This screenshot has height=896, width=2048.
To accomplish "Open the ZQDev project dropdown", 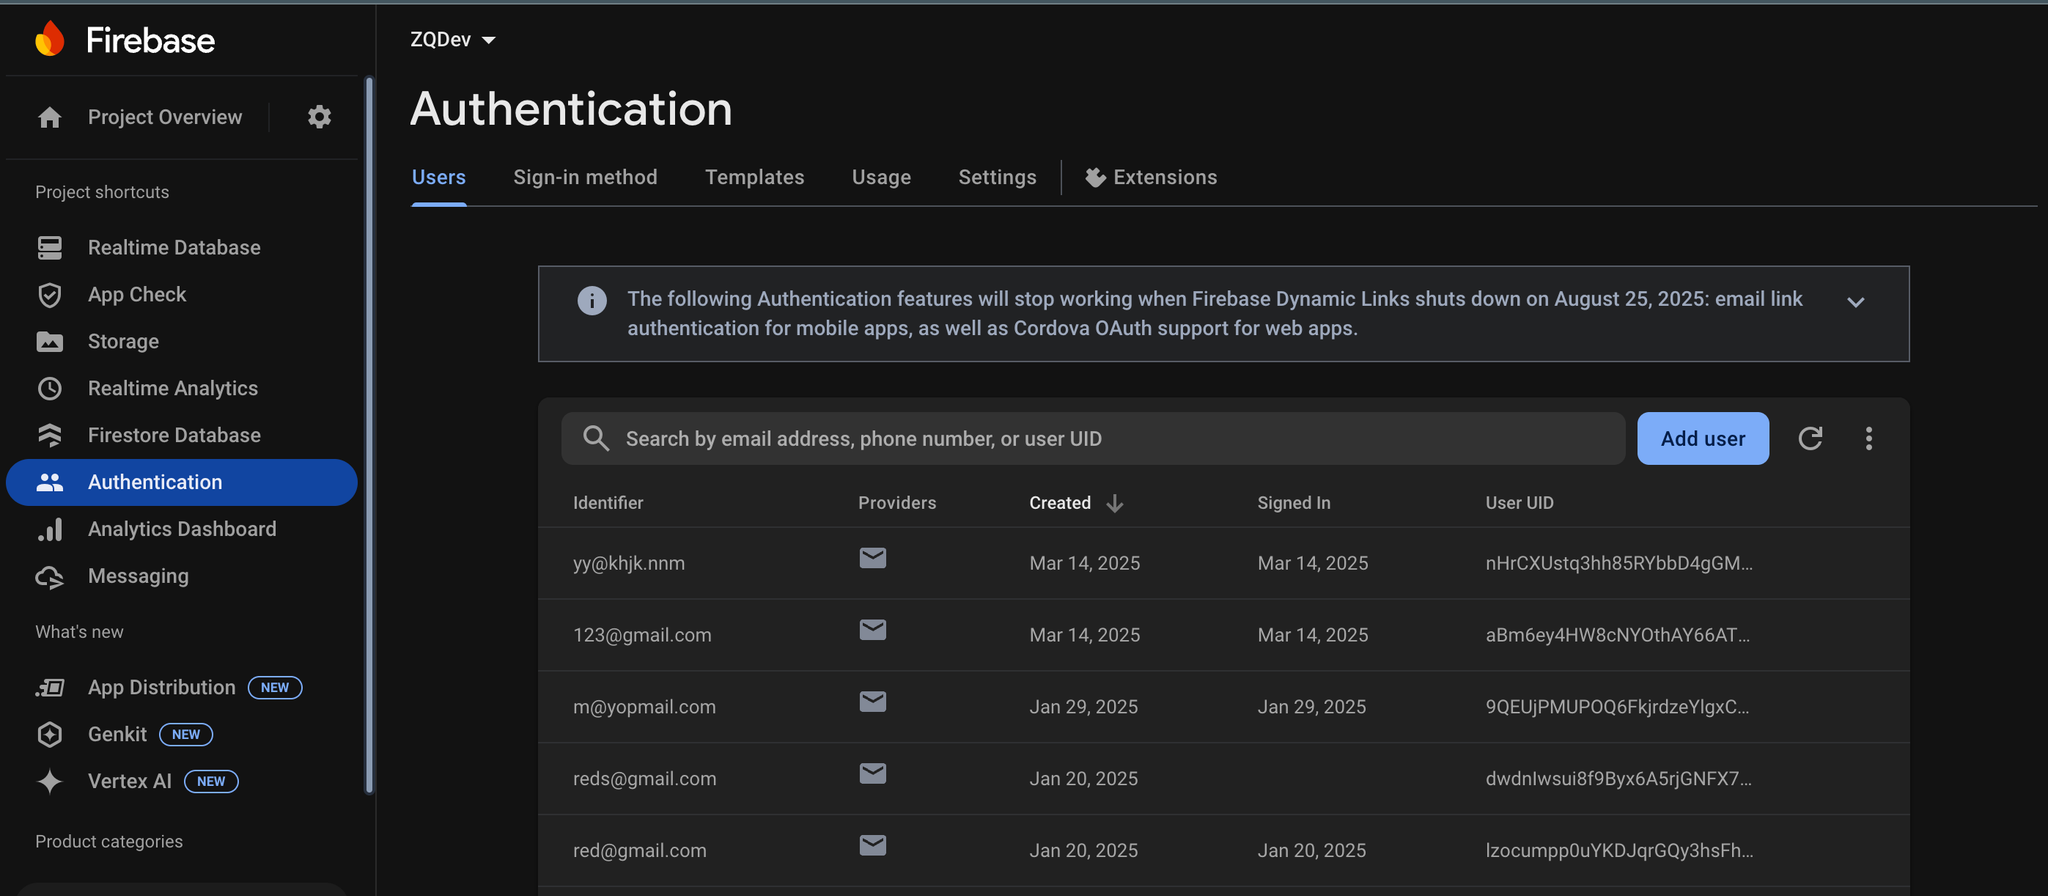I will coord(453,40).
